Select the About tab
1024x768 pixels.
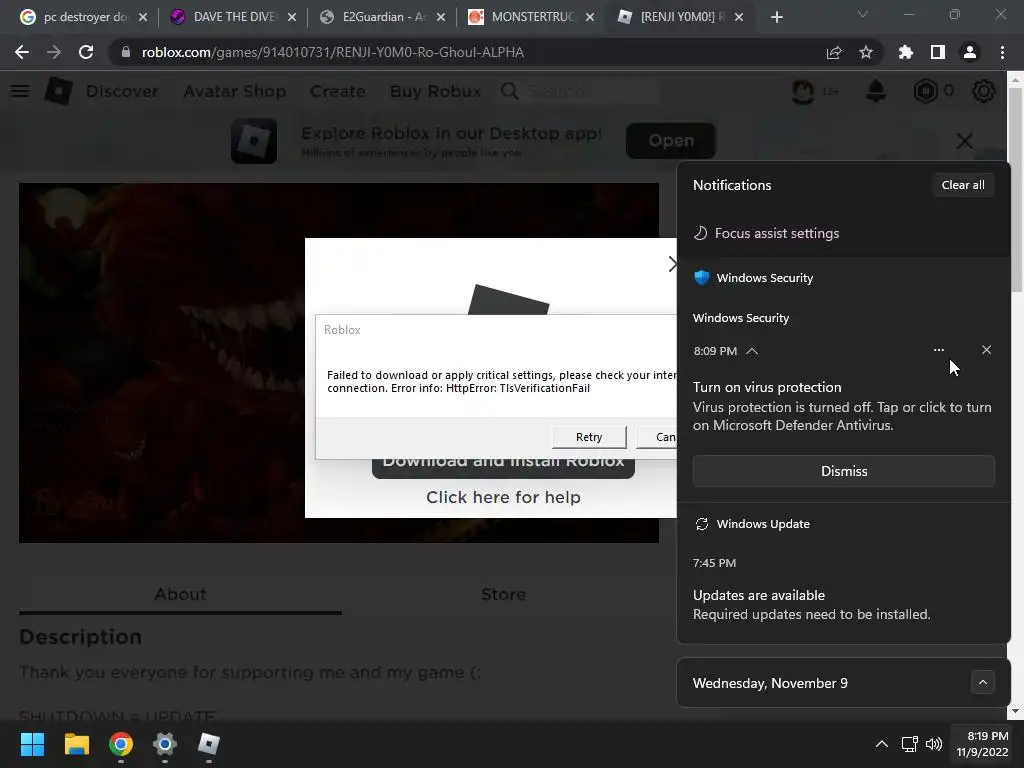(180, 594)
